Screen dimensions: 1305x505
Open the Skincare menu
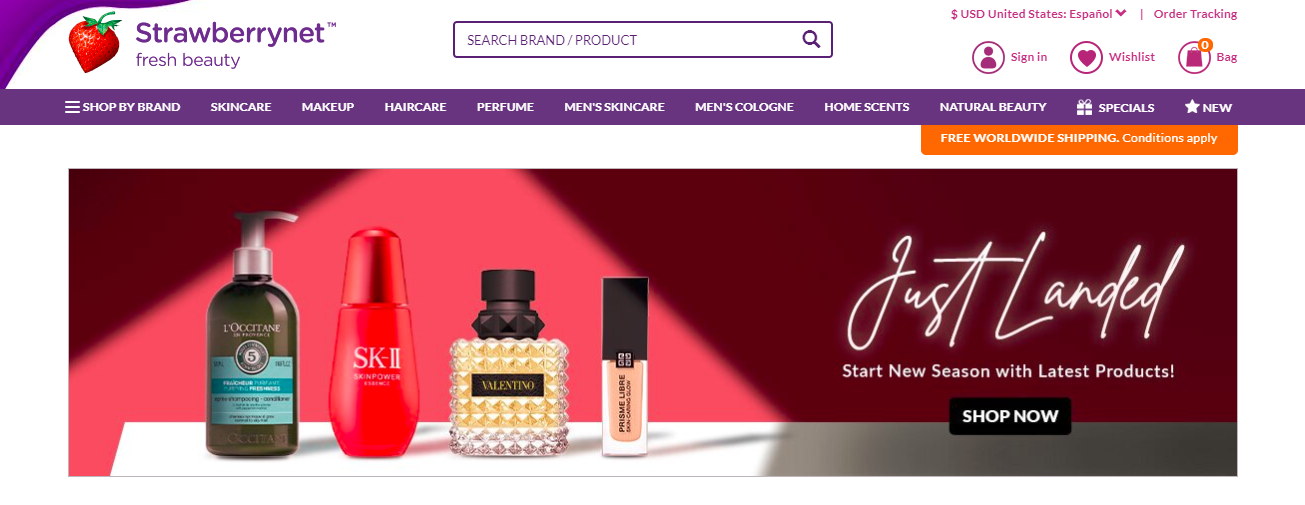241,107
